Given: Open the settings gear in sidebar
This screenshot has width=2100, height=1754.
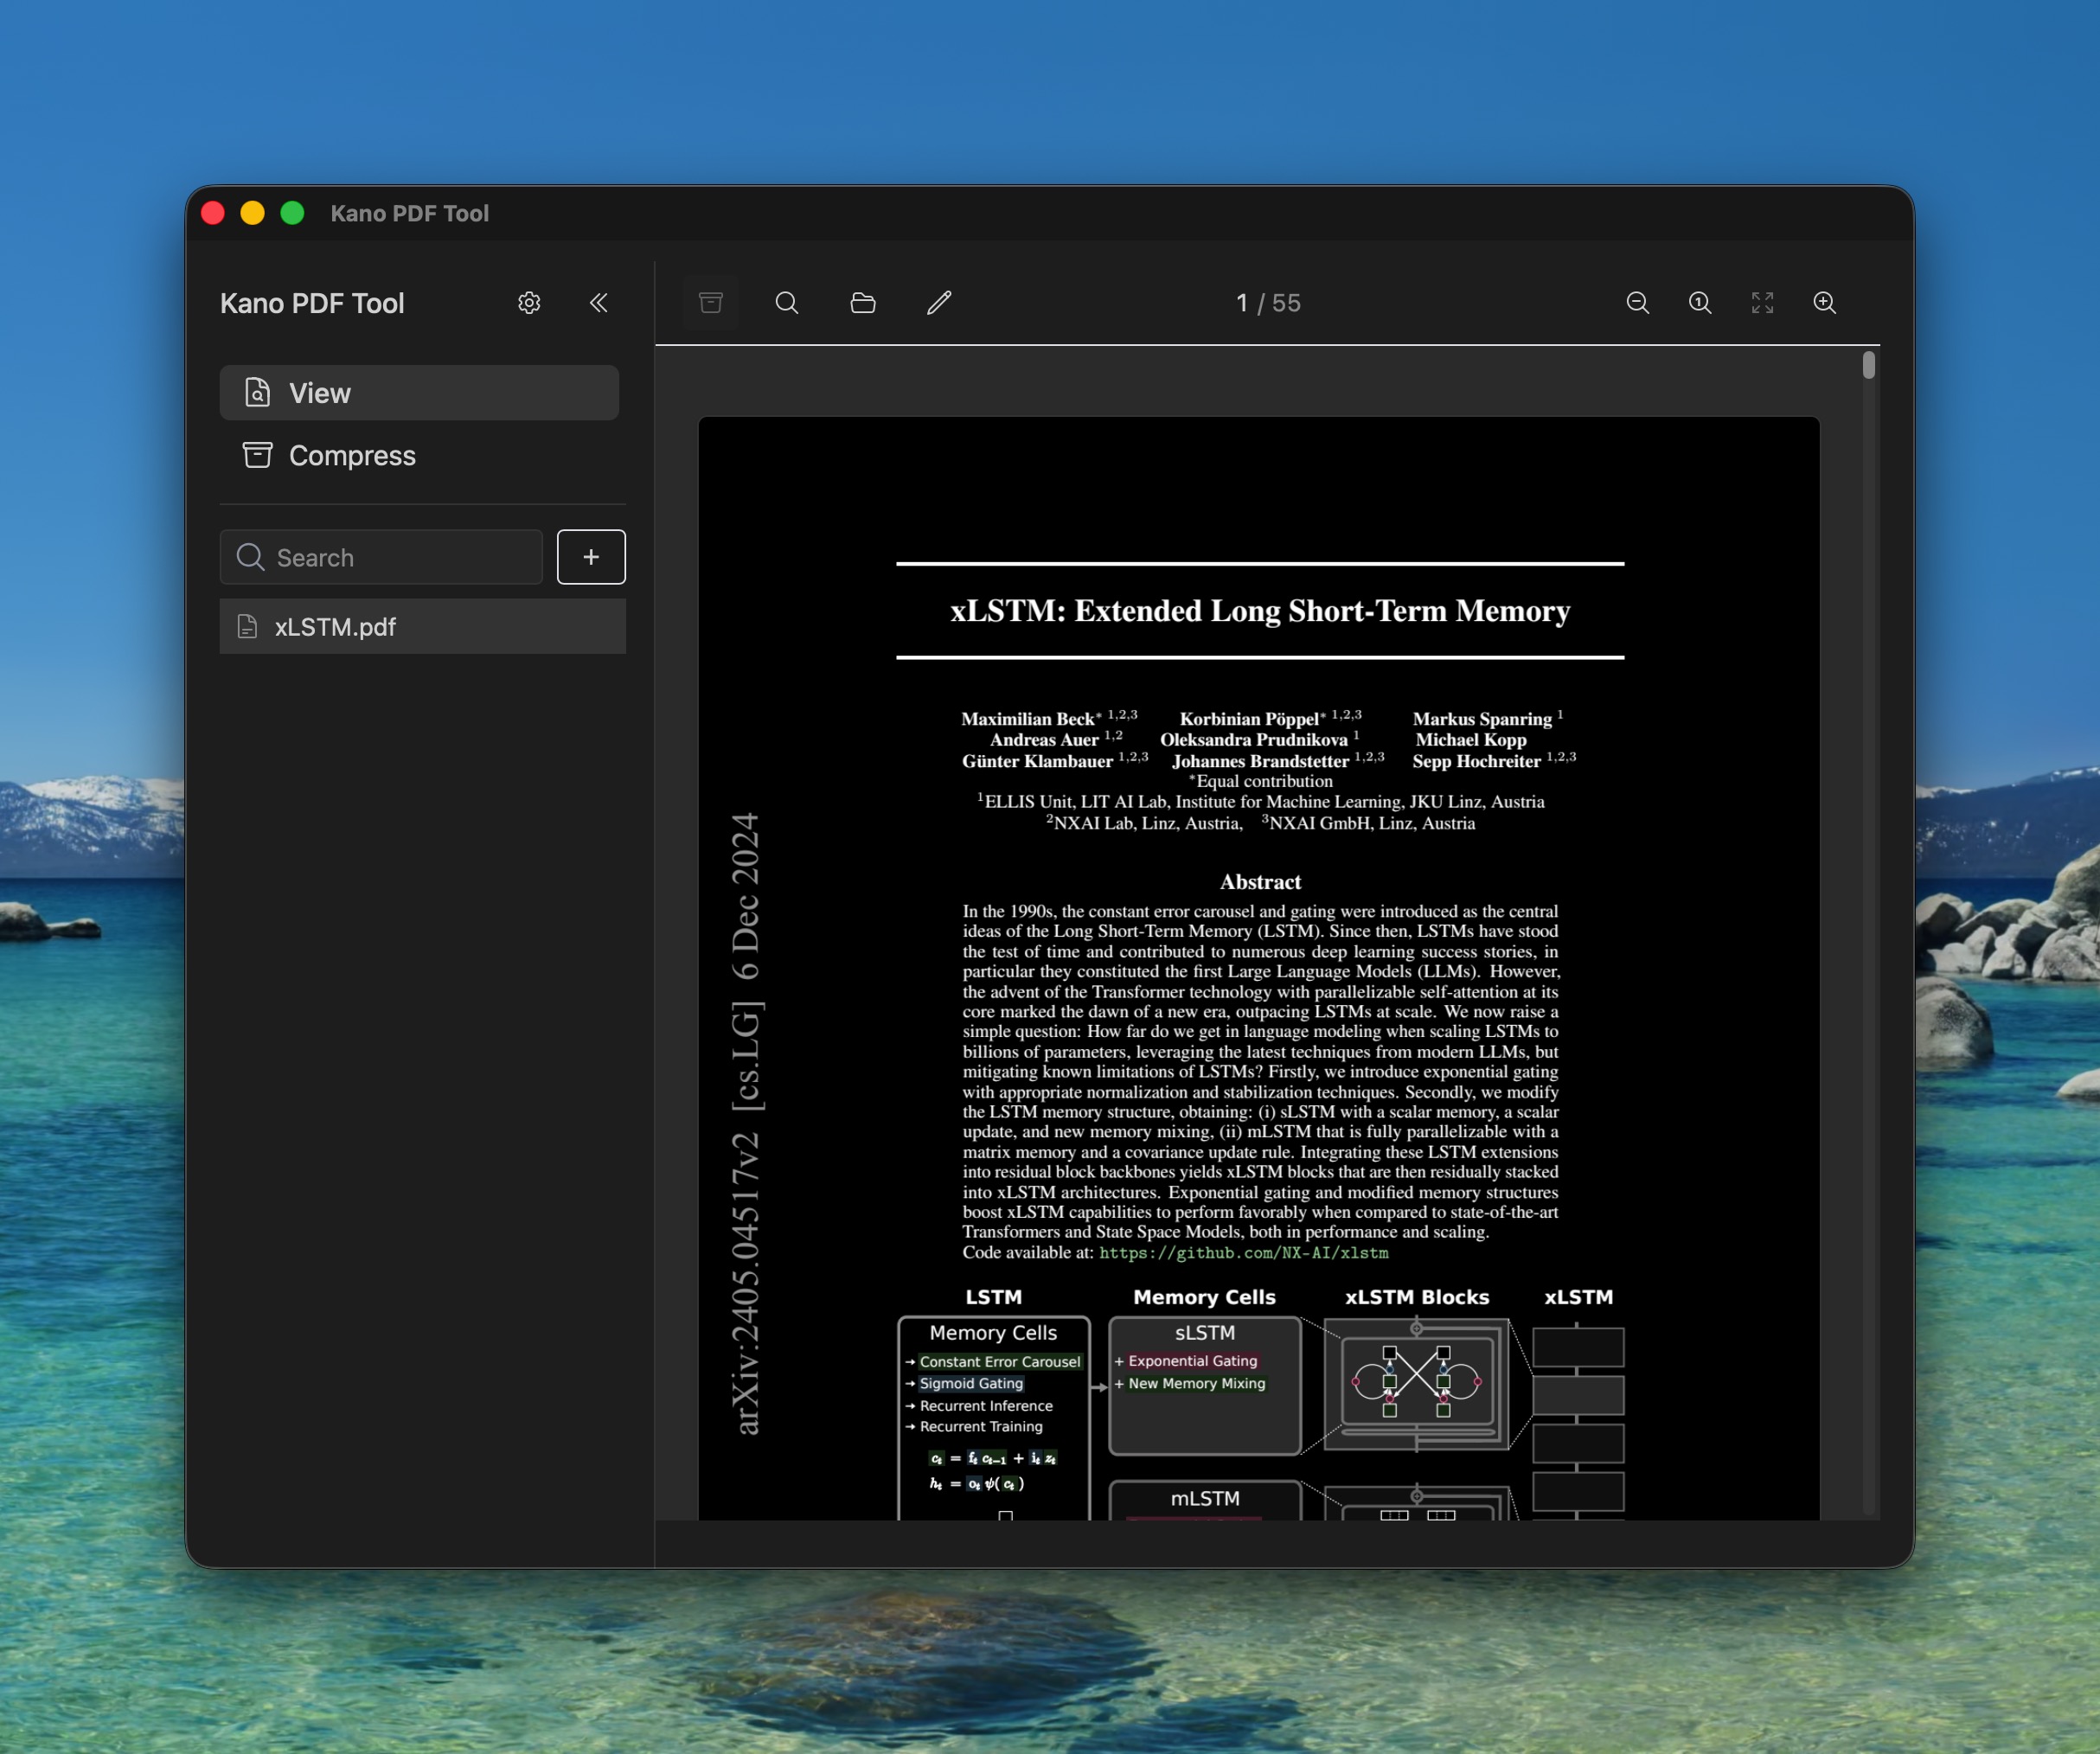Looking at the screenshot, I should pos(529,303).
